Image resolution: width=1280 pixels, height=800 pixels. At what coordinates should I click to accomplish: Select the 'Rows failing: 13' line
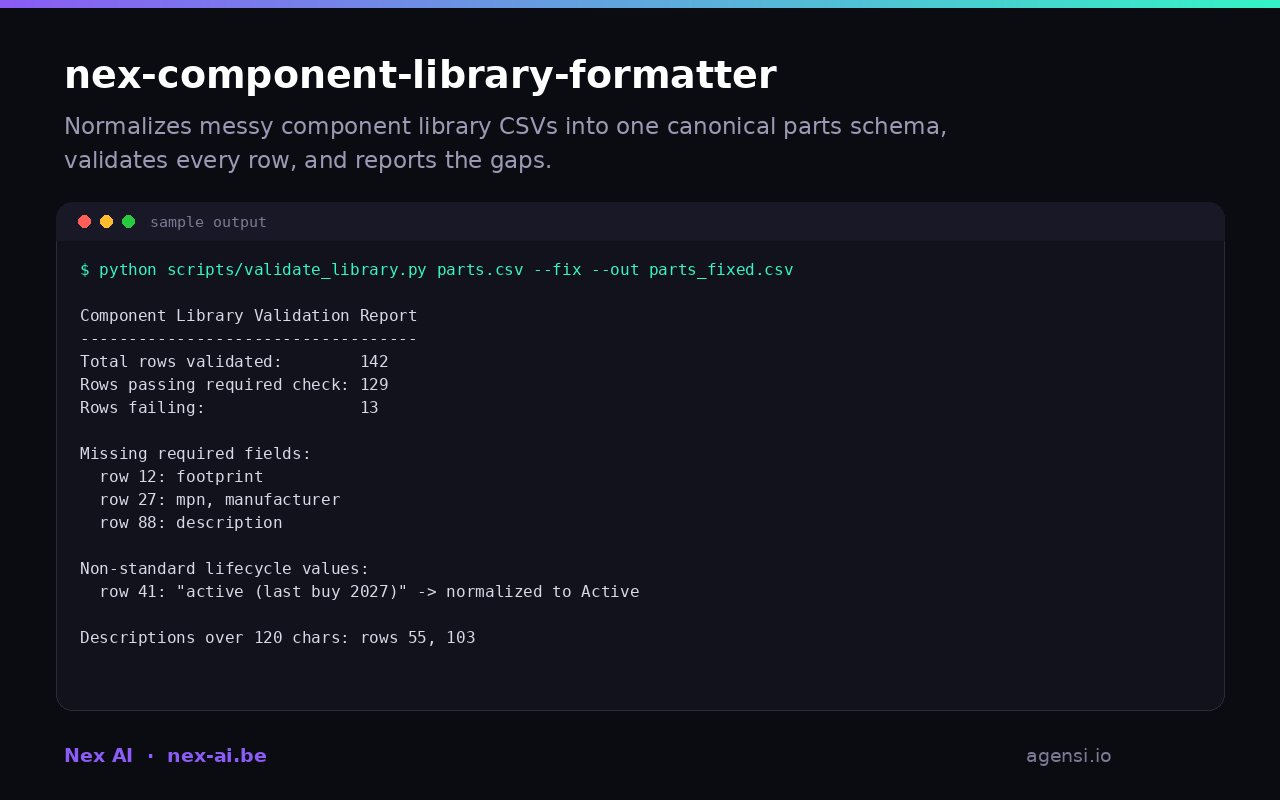point(229,408)
